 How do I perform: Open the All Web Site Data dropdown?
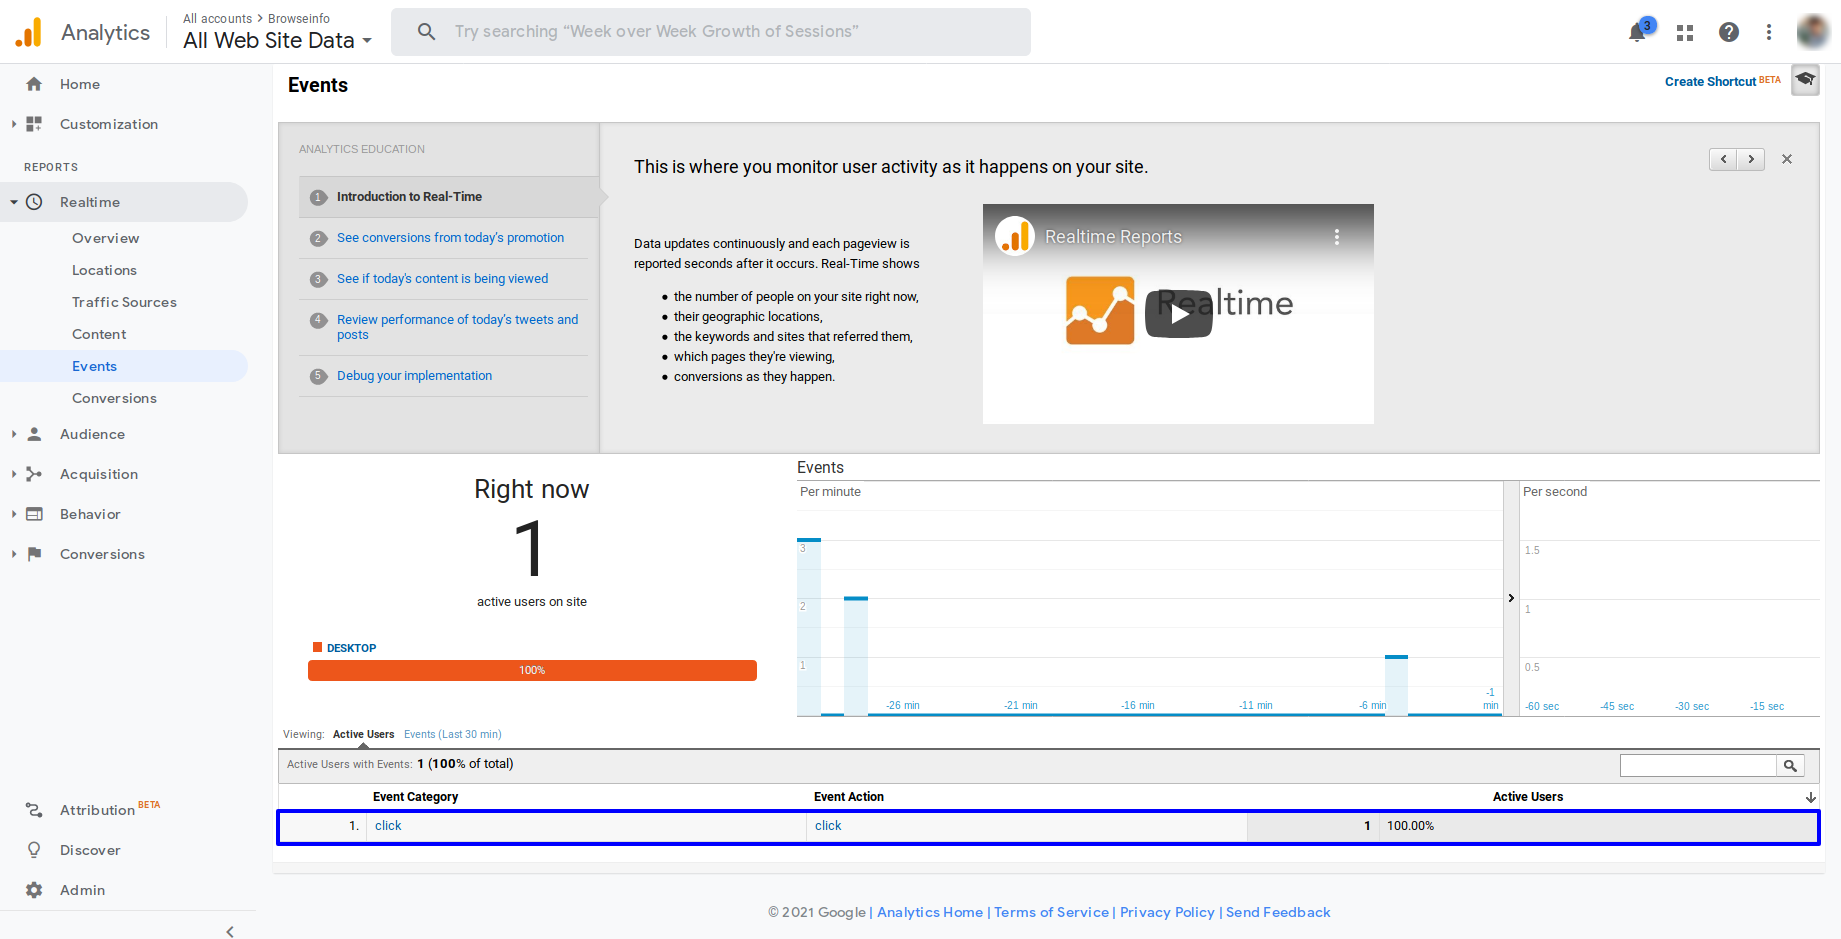278,40
